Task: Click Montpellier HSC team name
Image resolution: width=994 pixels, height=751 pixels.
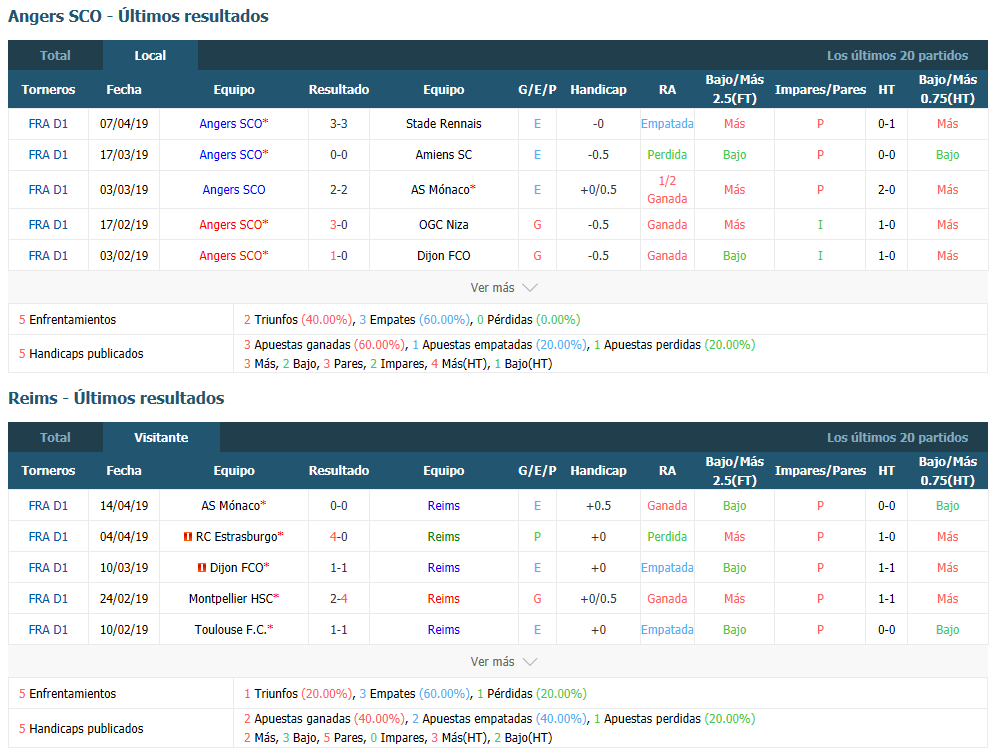Action: click(231, 599)
